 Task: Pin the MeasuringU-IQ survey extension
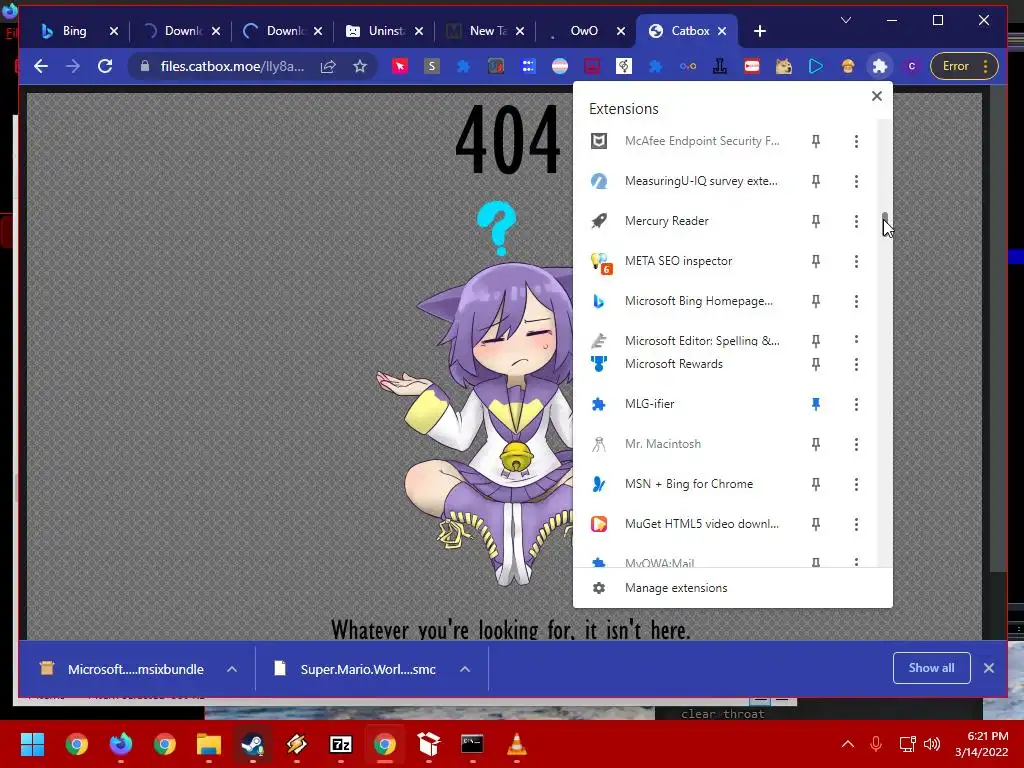(x=816, y=181)
